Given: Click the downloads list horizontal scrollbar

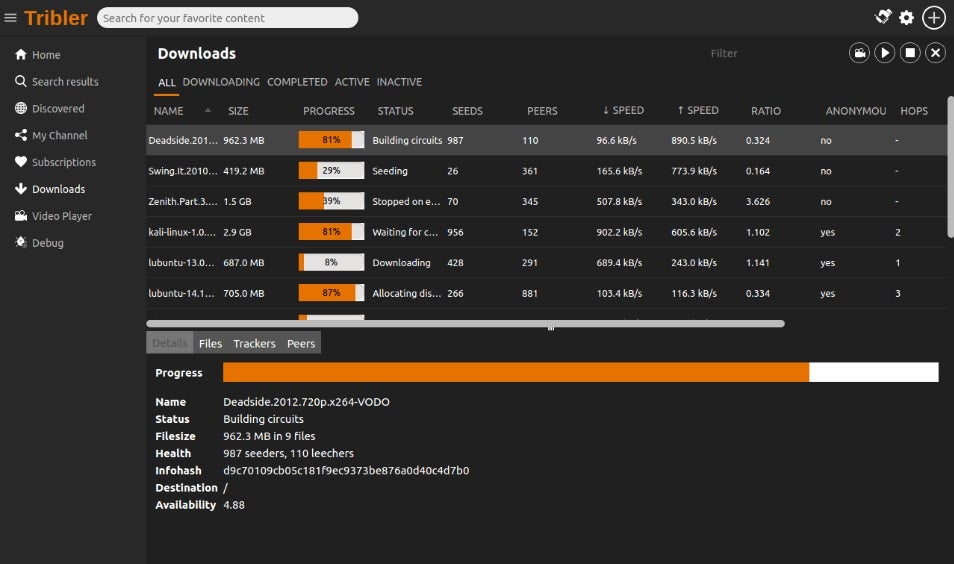Looking at the screenshot, I should (x=465, y=323).
